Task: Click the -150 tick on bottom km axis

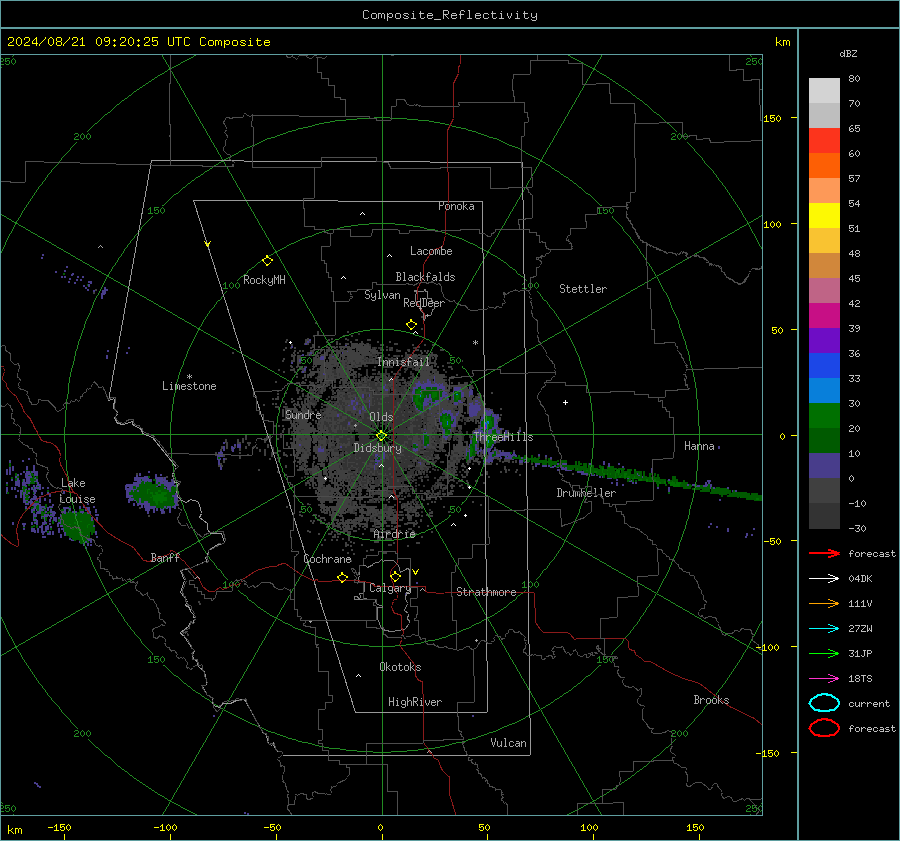Action: pyautogui.click(x=59, y=827)
